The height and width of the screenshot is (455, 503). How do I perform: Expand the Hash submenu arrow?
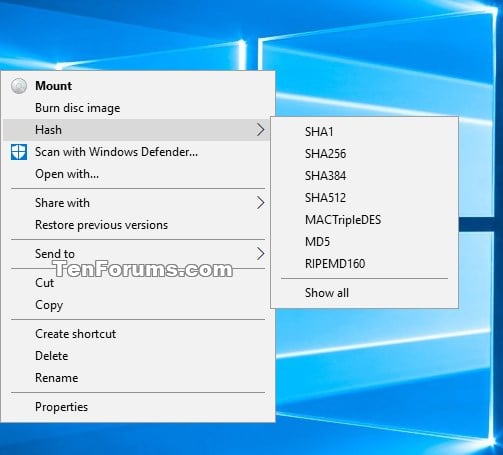click(261, 130)
